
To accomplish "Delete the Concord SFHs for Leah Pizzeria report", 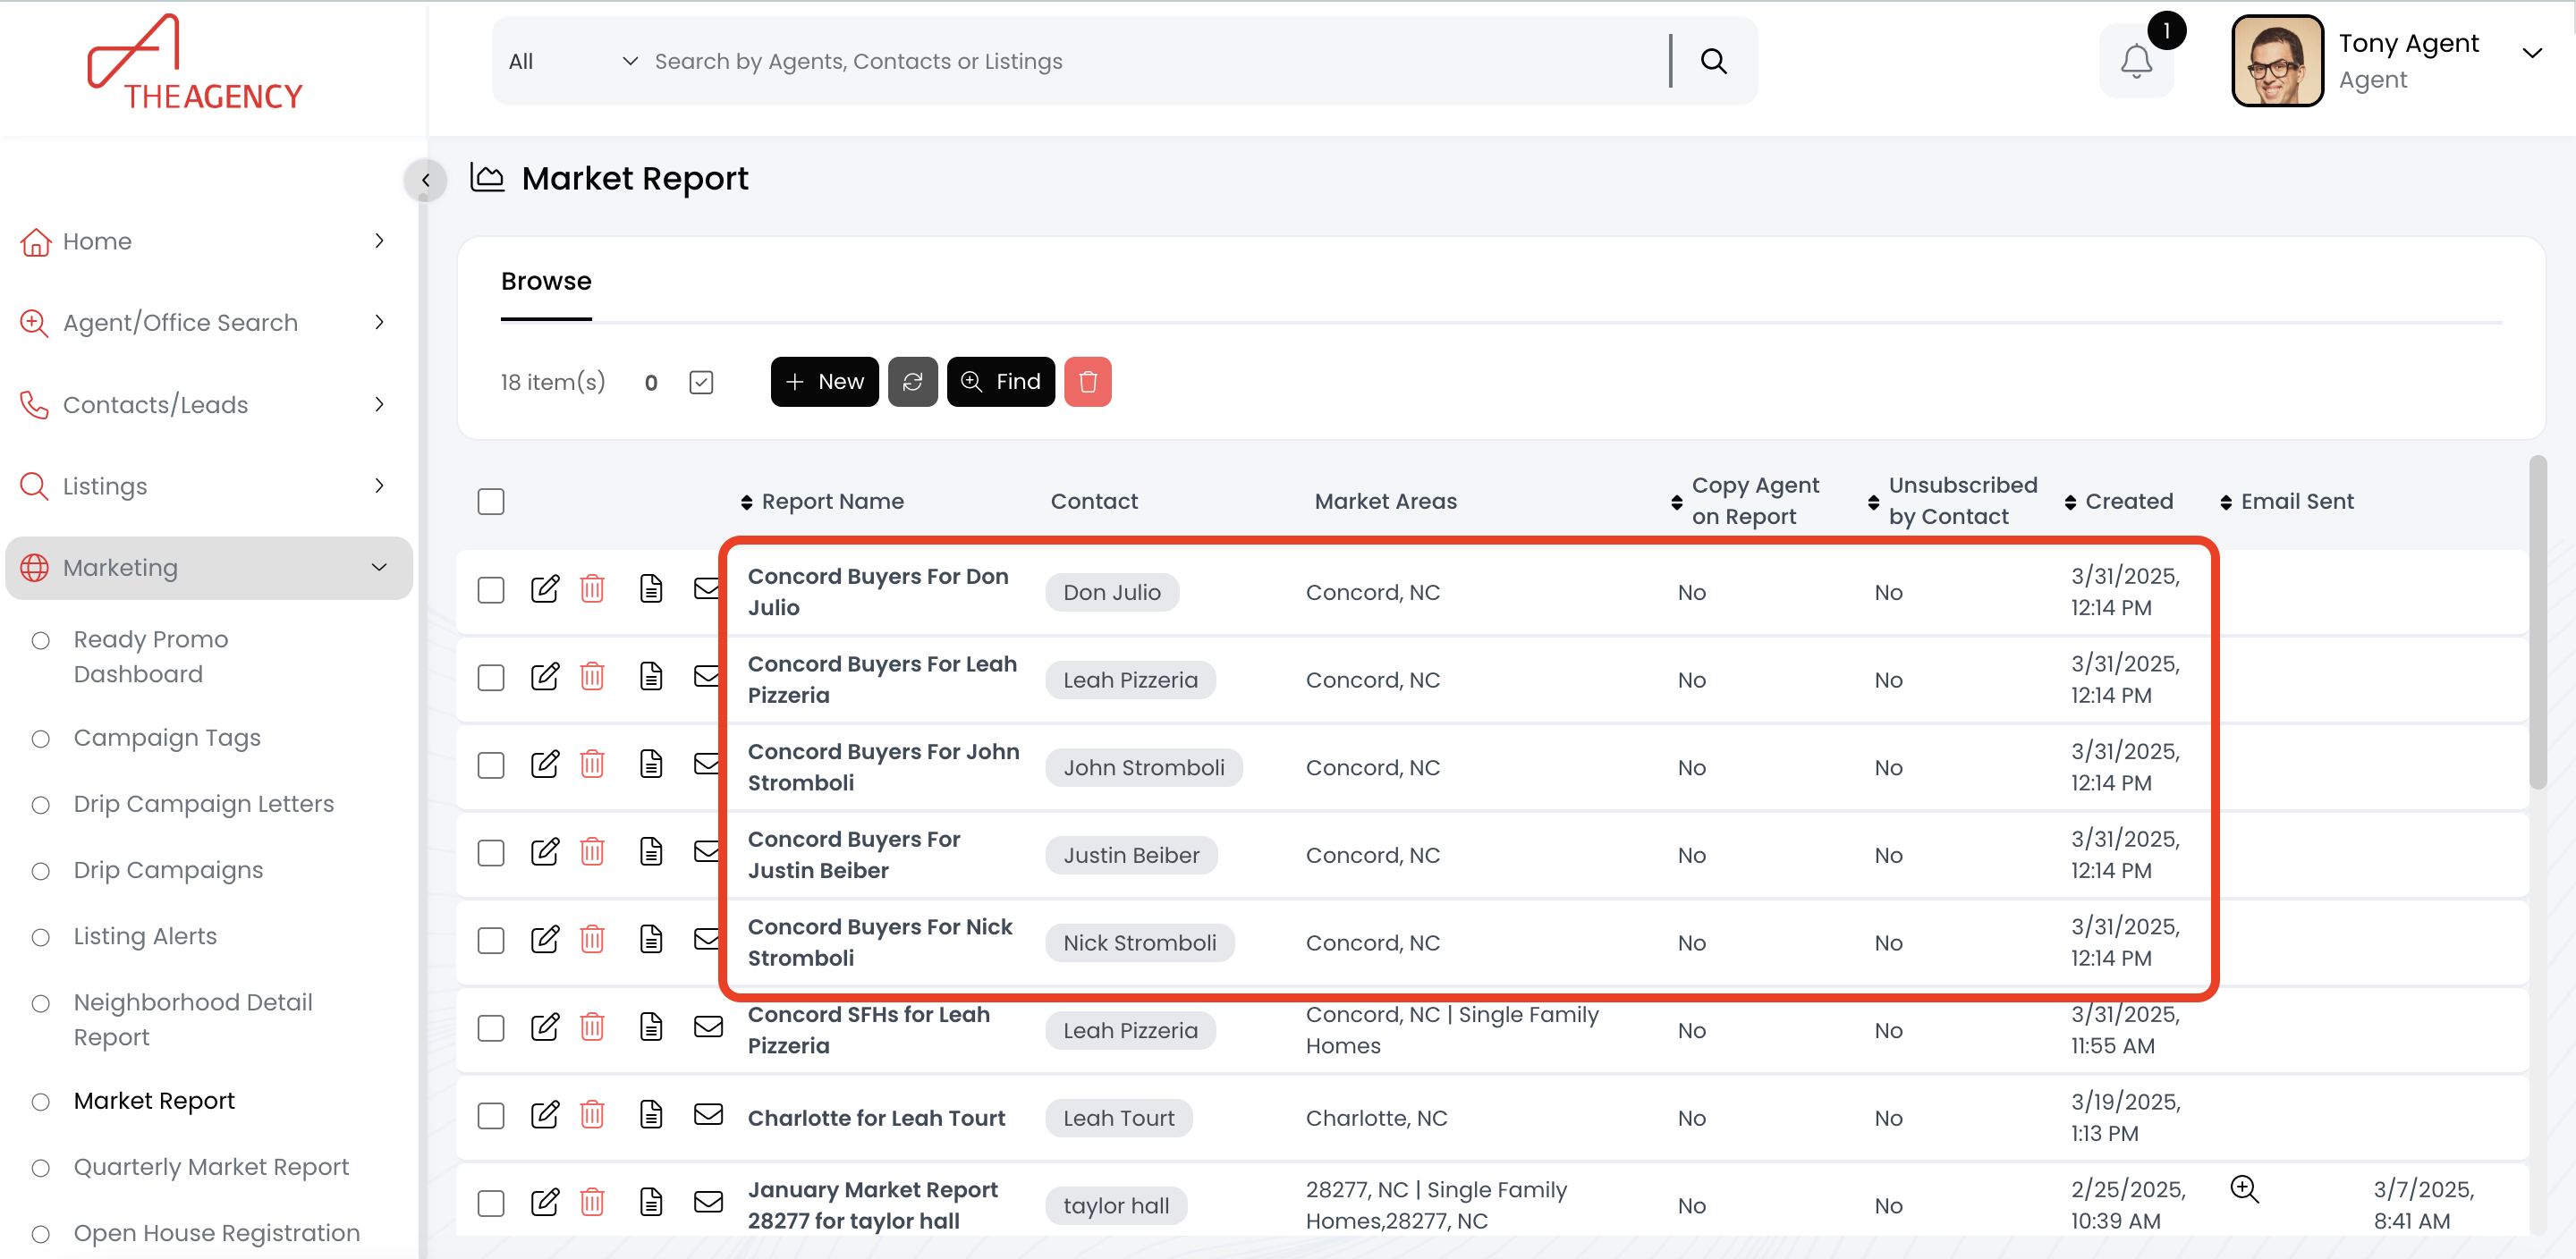I will [592, 1028].
